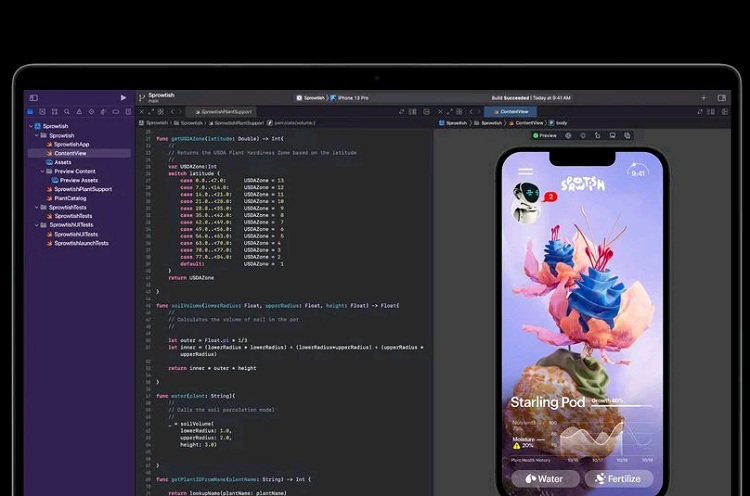This screenshot has height=496, width=750.
Task: Open the Debug navigator icon
Action: [103, 112]
